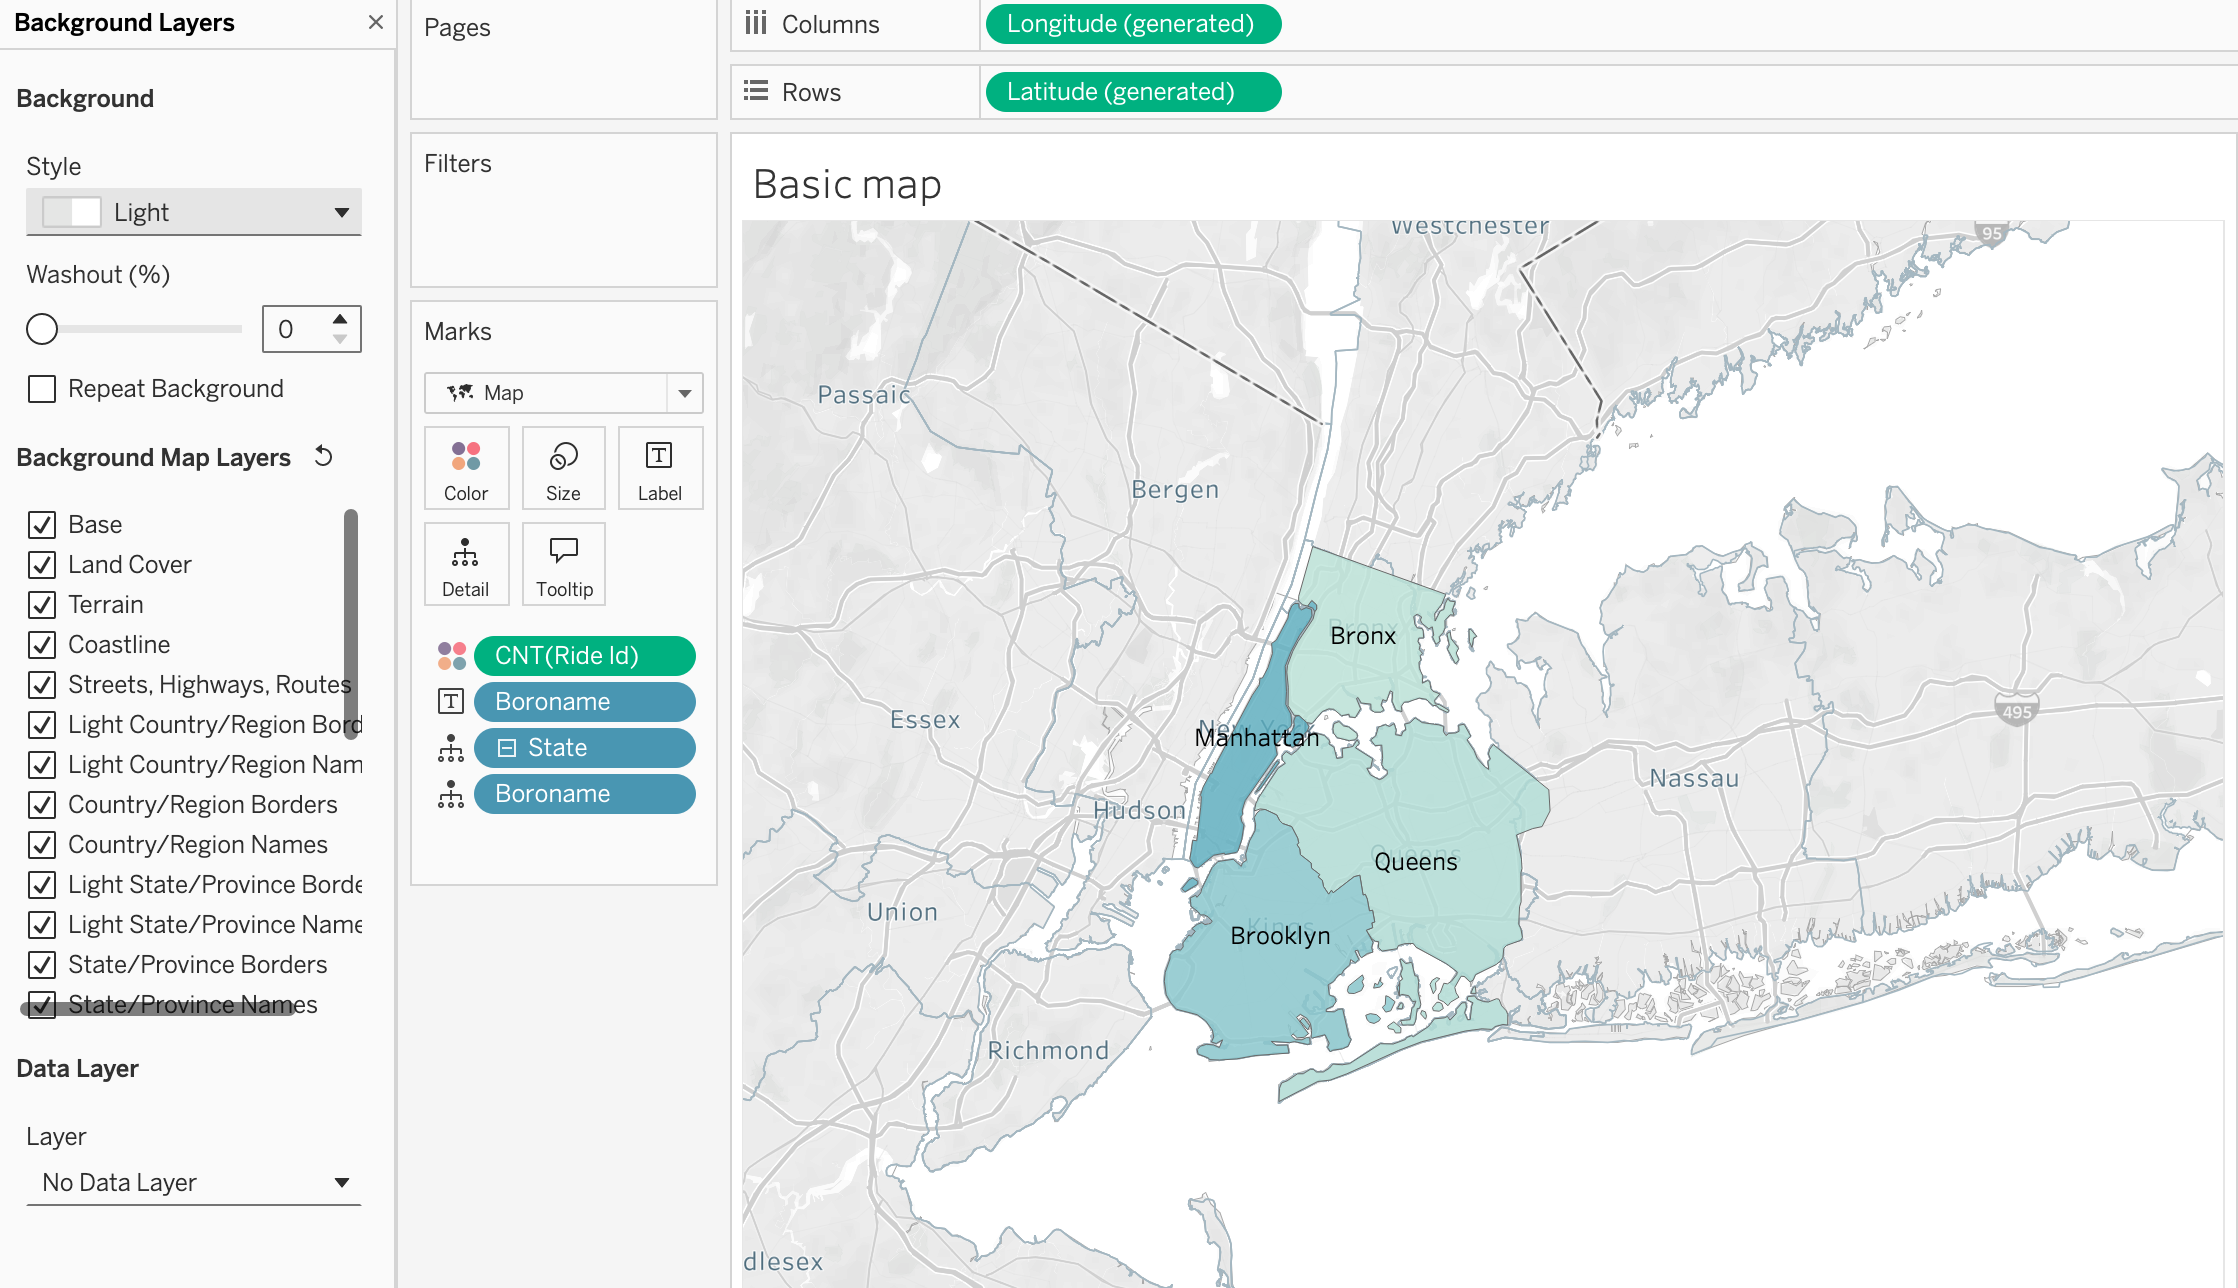This screenshot has width=2238, height=1288.
Task: Click color icon beside CNT(Ride Id) pill
Action: (451, 656)
